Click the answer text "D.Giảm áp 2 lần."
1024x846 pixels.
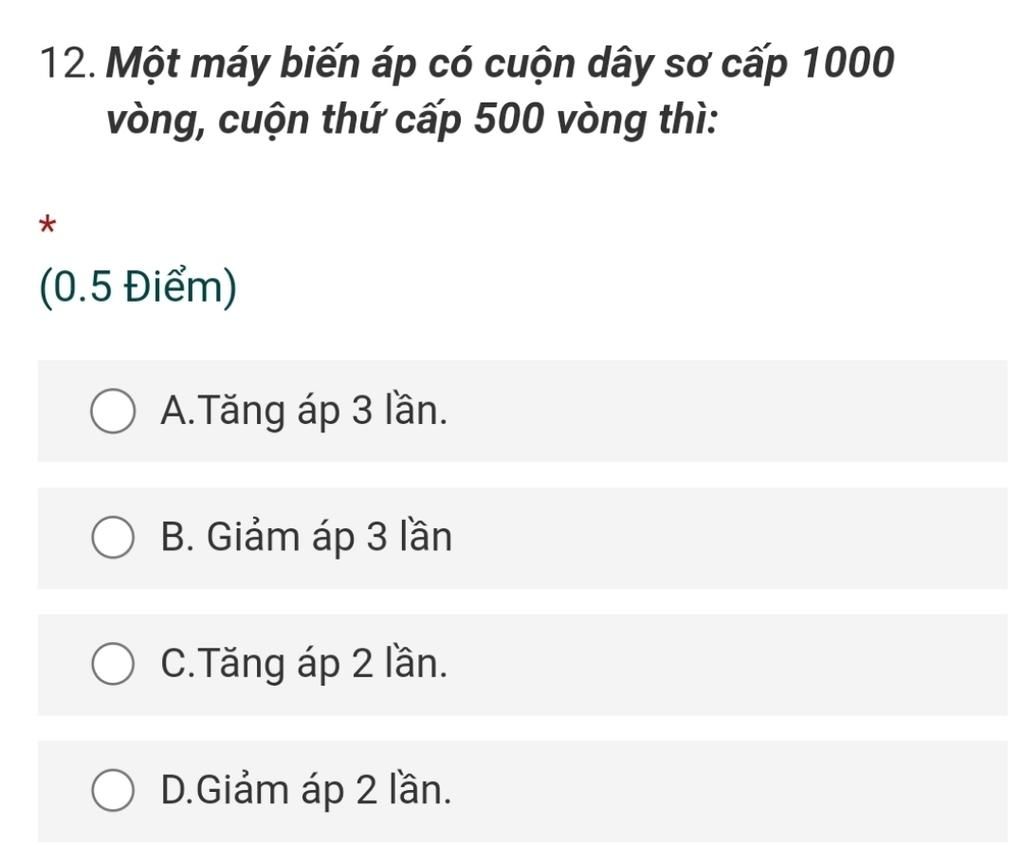[x=305, y=790]
